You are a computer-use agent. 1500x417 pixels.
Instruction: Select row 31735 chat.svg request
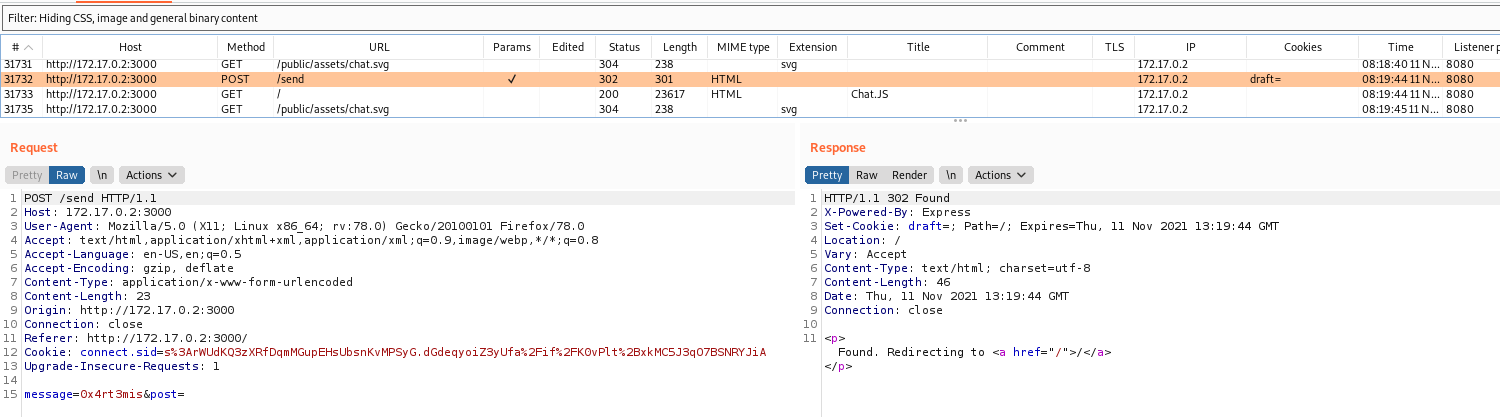[x=750, y=109]
